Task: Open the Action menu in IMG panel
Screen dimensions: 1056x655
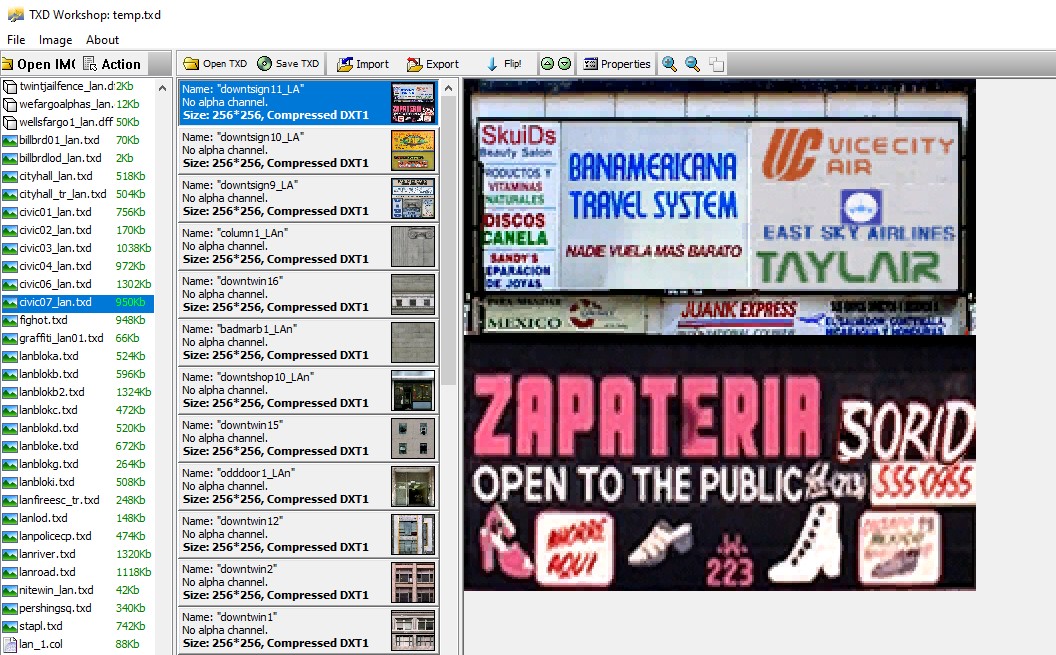Action: (x=112, y=64)
